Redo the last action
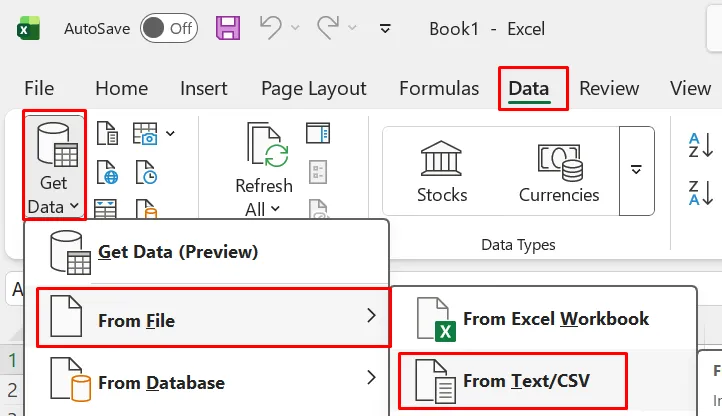Viewport: 722px width, 416px height. 328,28
